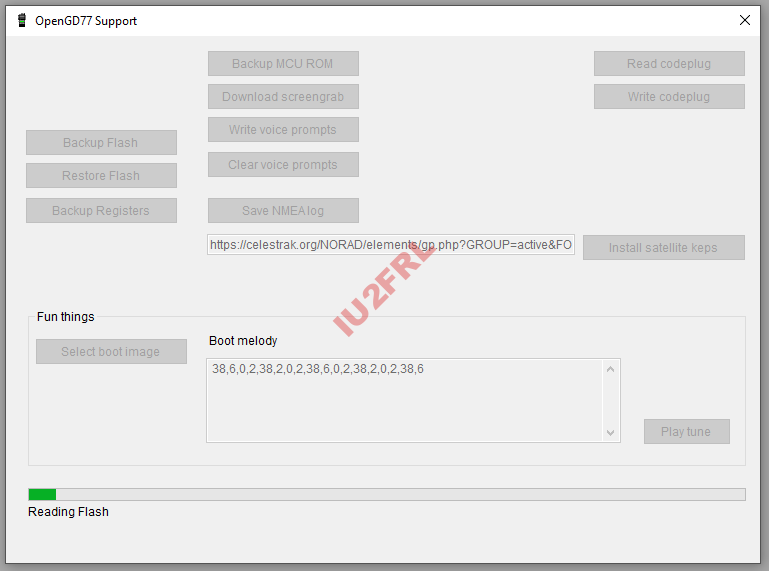Click the Restore Flash button
Image resolution: width=769 pixels, height=571 pixels.
pos(101,176)
